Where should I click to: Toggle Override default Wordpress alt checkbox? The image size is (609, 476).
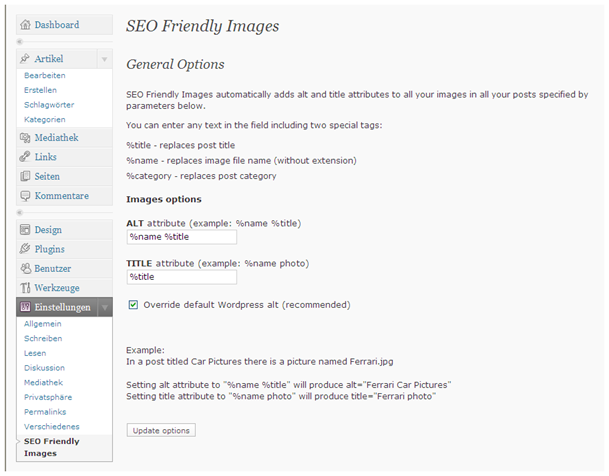[133, 305]
